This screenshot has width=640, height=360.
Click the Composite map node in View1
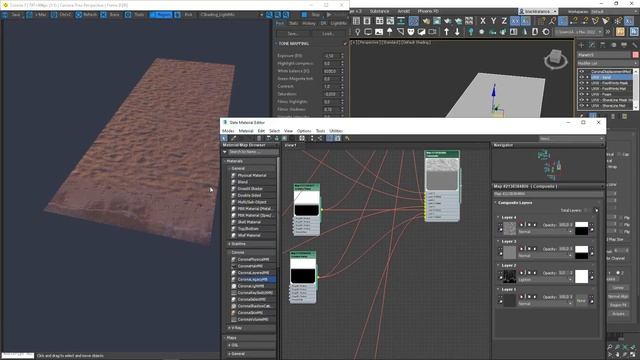442,186
